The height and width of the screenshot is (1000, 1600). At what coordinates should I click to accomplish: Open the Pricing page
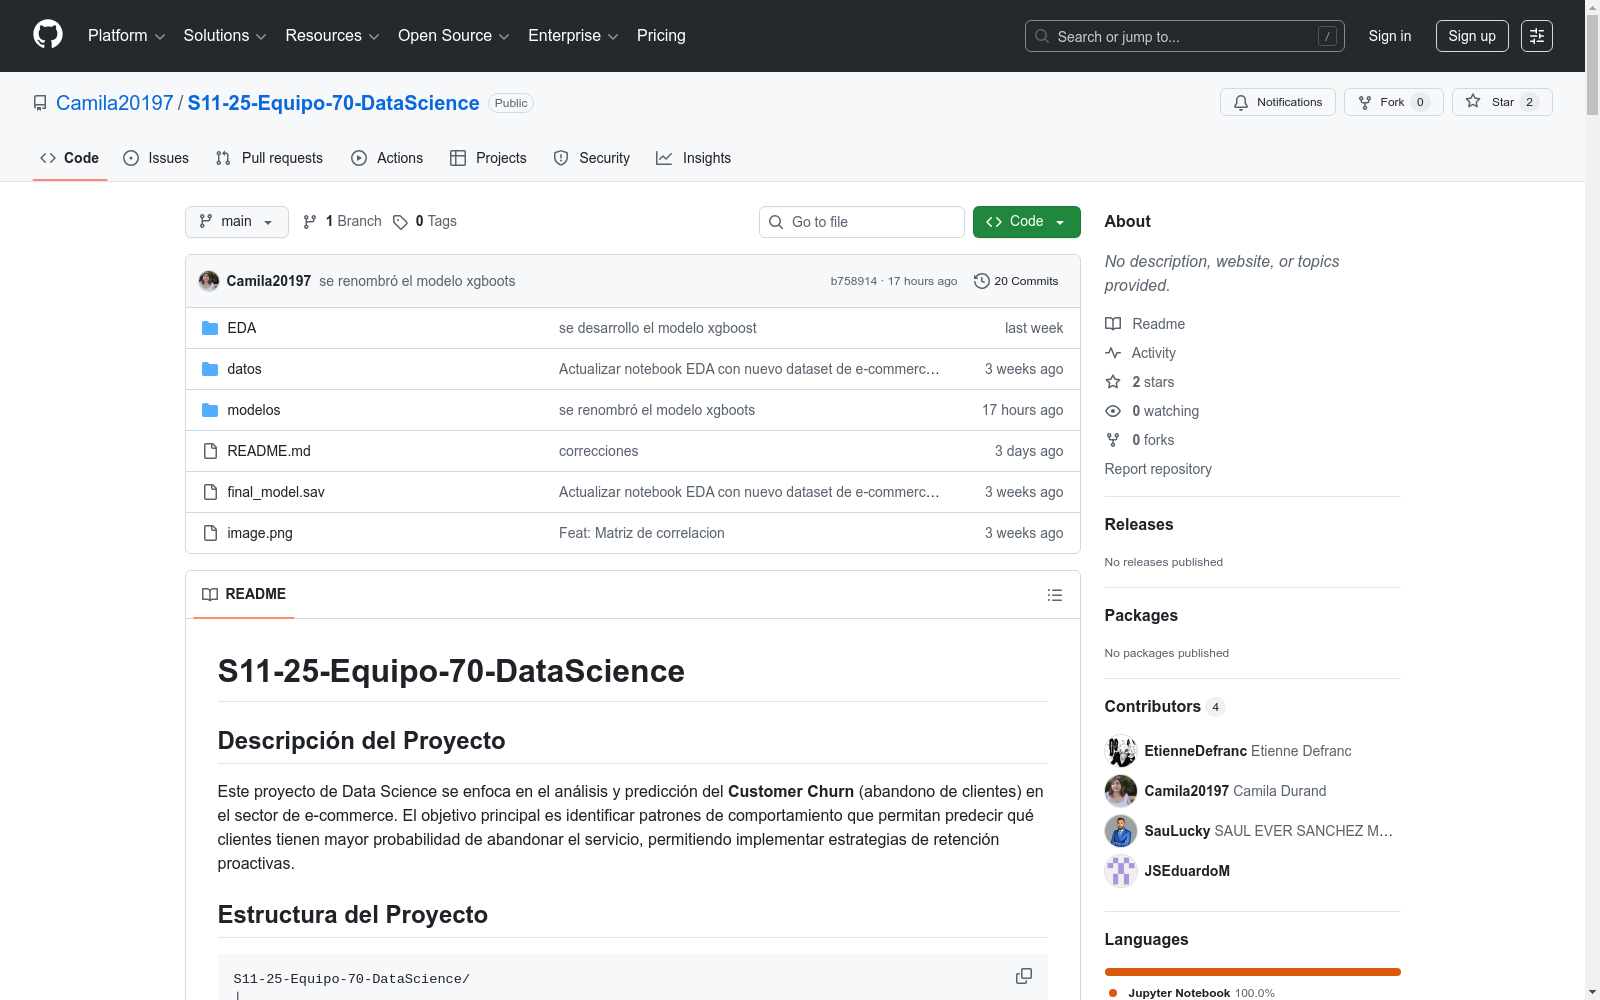coord(661,36)
